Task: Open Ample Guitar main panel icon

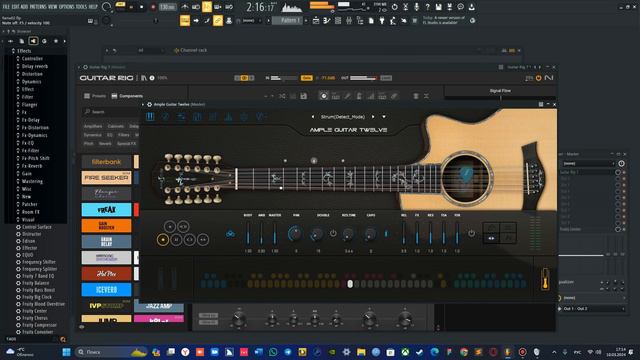Action: click(x=150, y=117)
